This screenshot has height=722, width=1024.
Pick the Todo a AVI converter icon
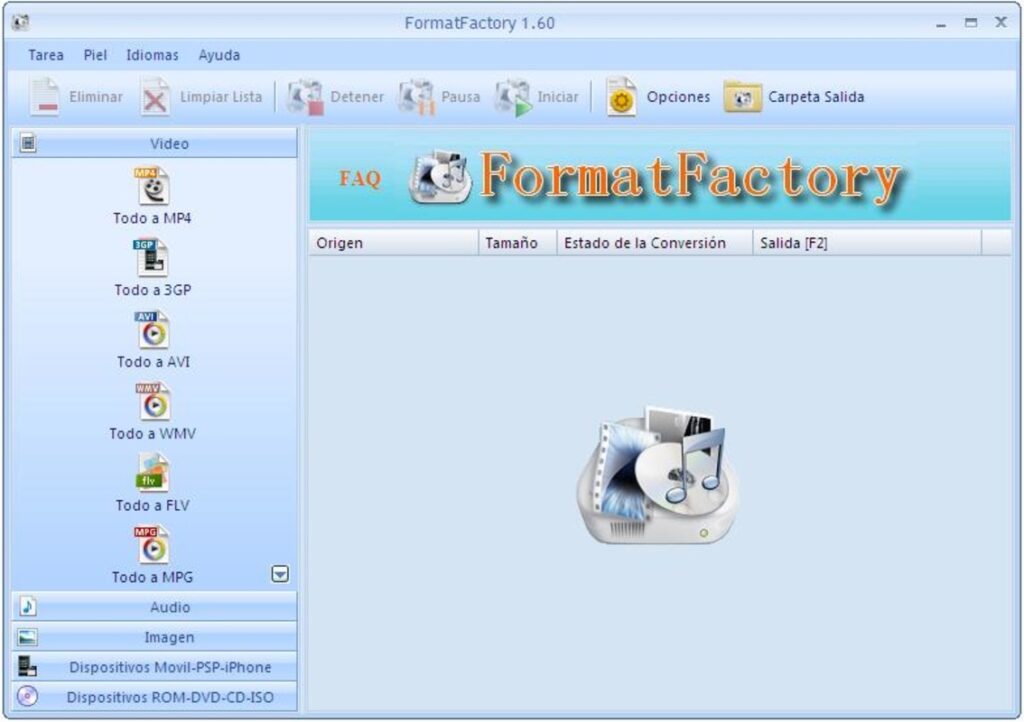(x=153, y=330)
